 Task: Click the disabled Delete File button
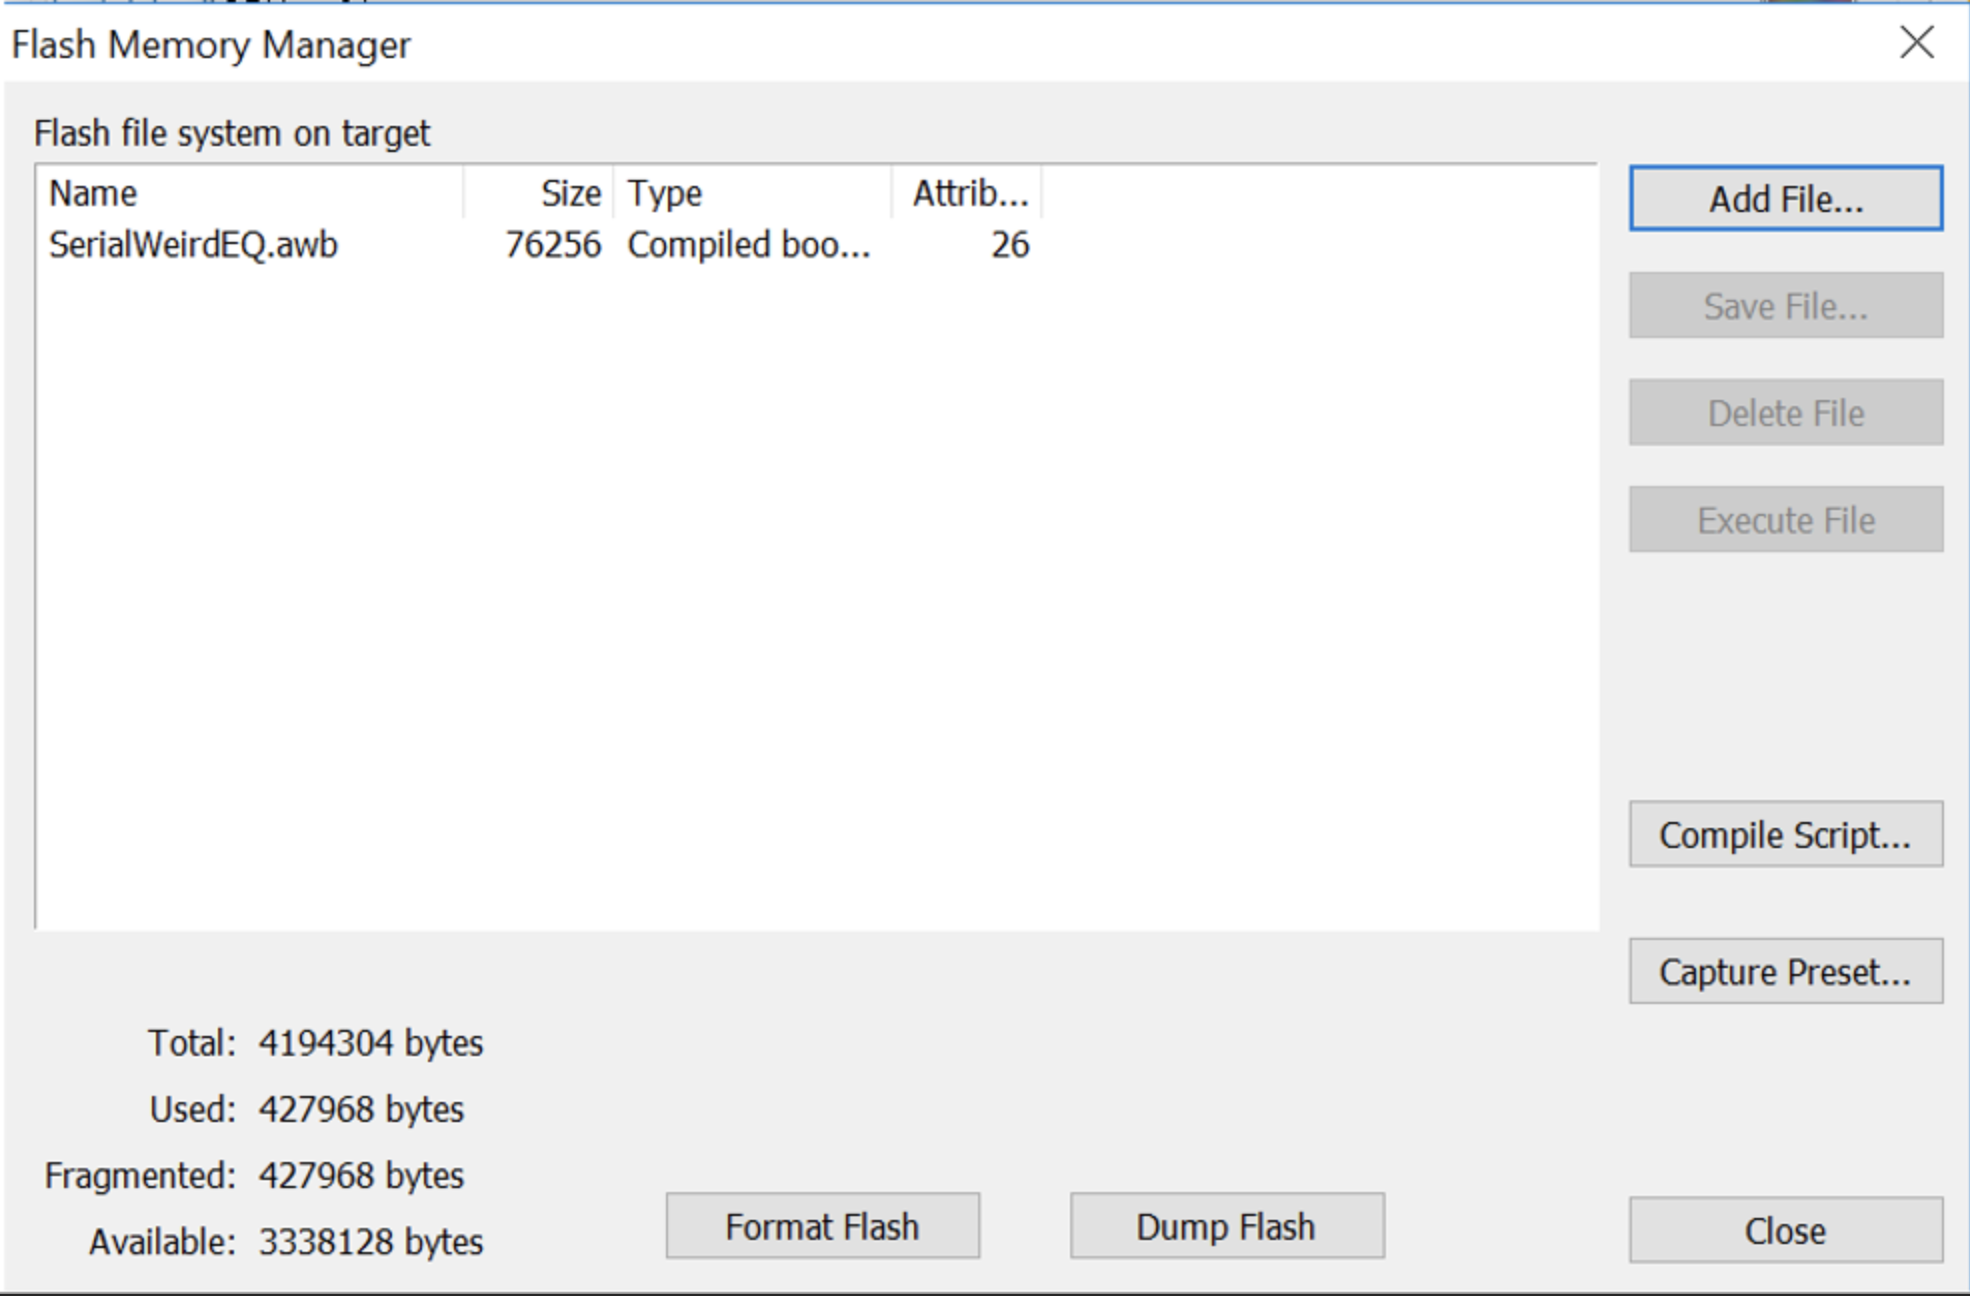pos(1784,412)
